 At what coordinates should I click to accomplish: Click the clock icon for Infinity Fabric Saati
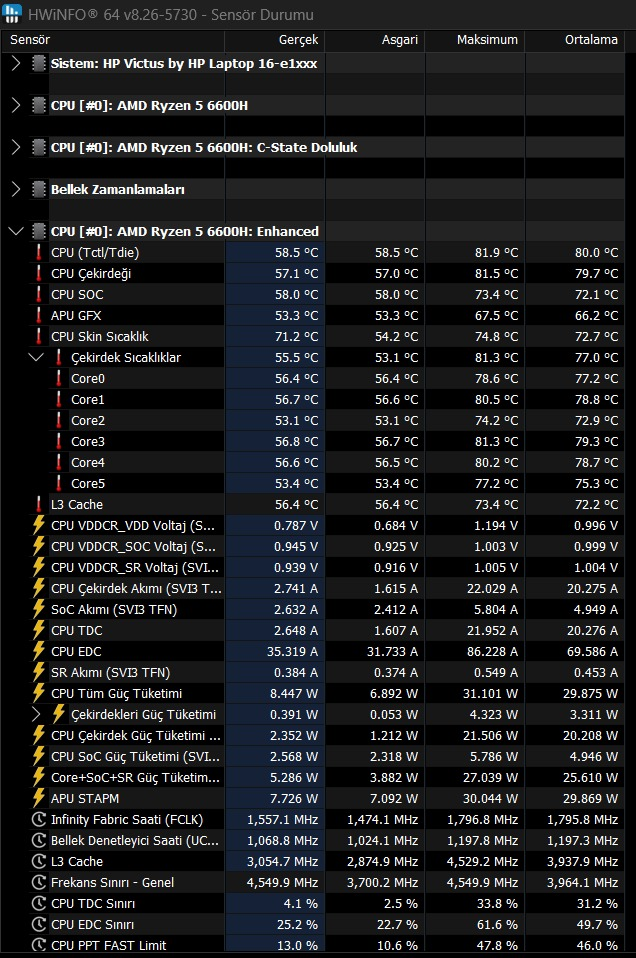coord(38,819)
